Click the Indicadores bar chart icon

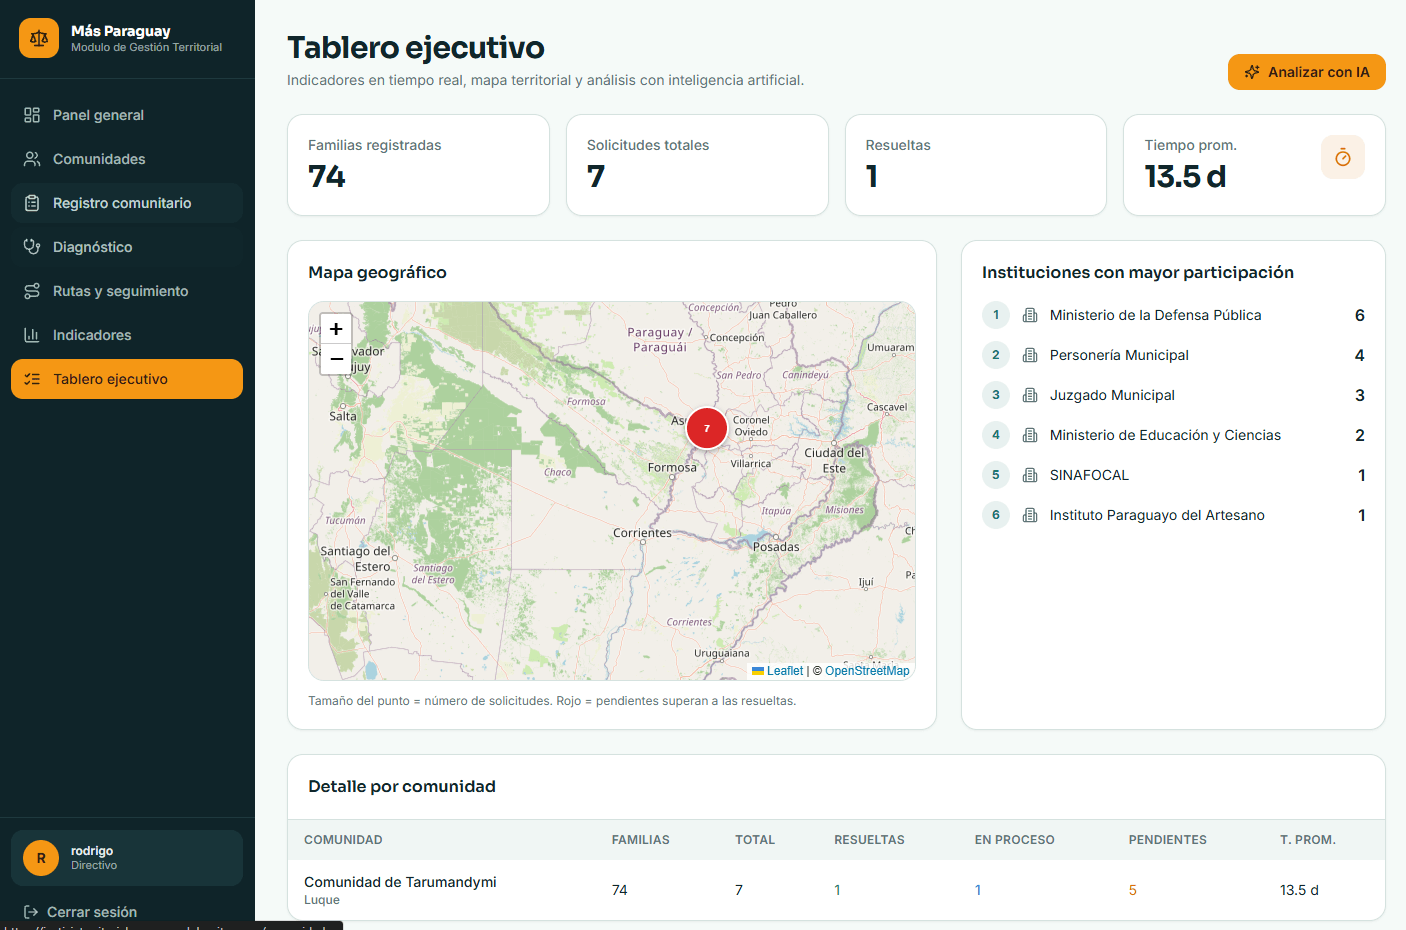[32, 335]
